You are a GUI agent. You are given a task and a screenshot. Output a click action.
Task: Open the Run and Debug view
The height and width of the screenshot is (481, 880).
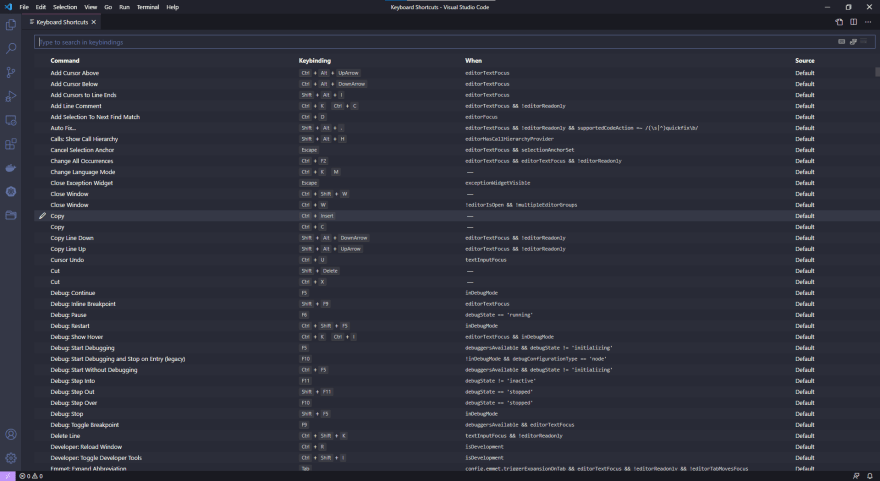coord(11,97)
